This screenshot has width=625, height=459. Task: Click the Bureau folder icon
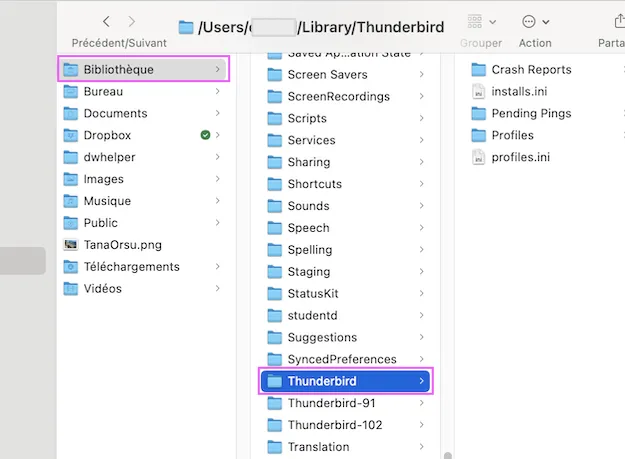coord(71,92)
